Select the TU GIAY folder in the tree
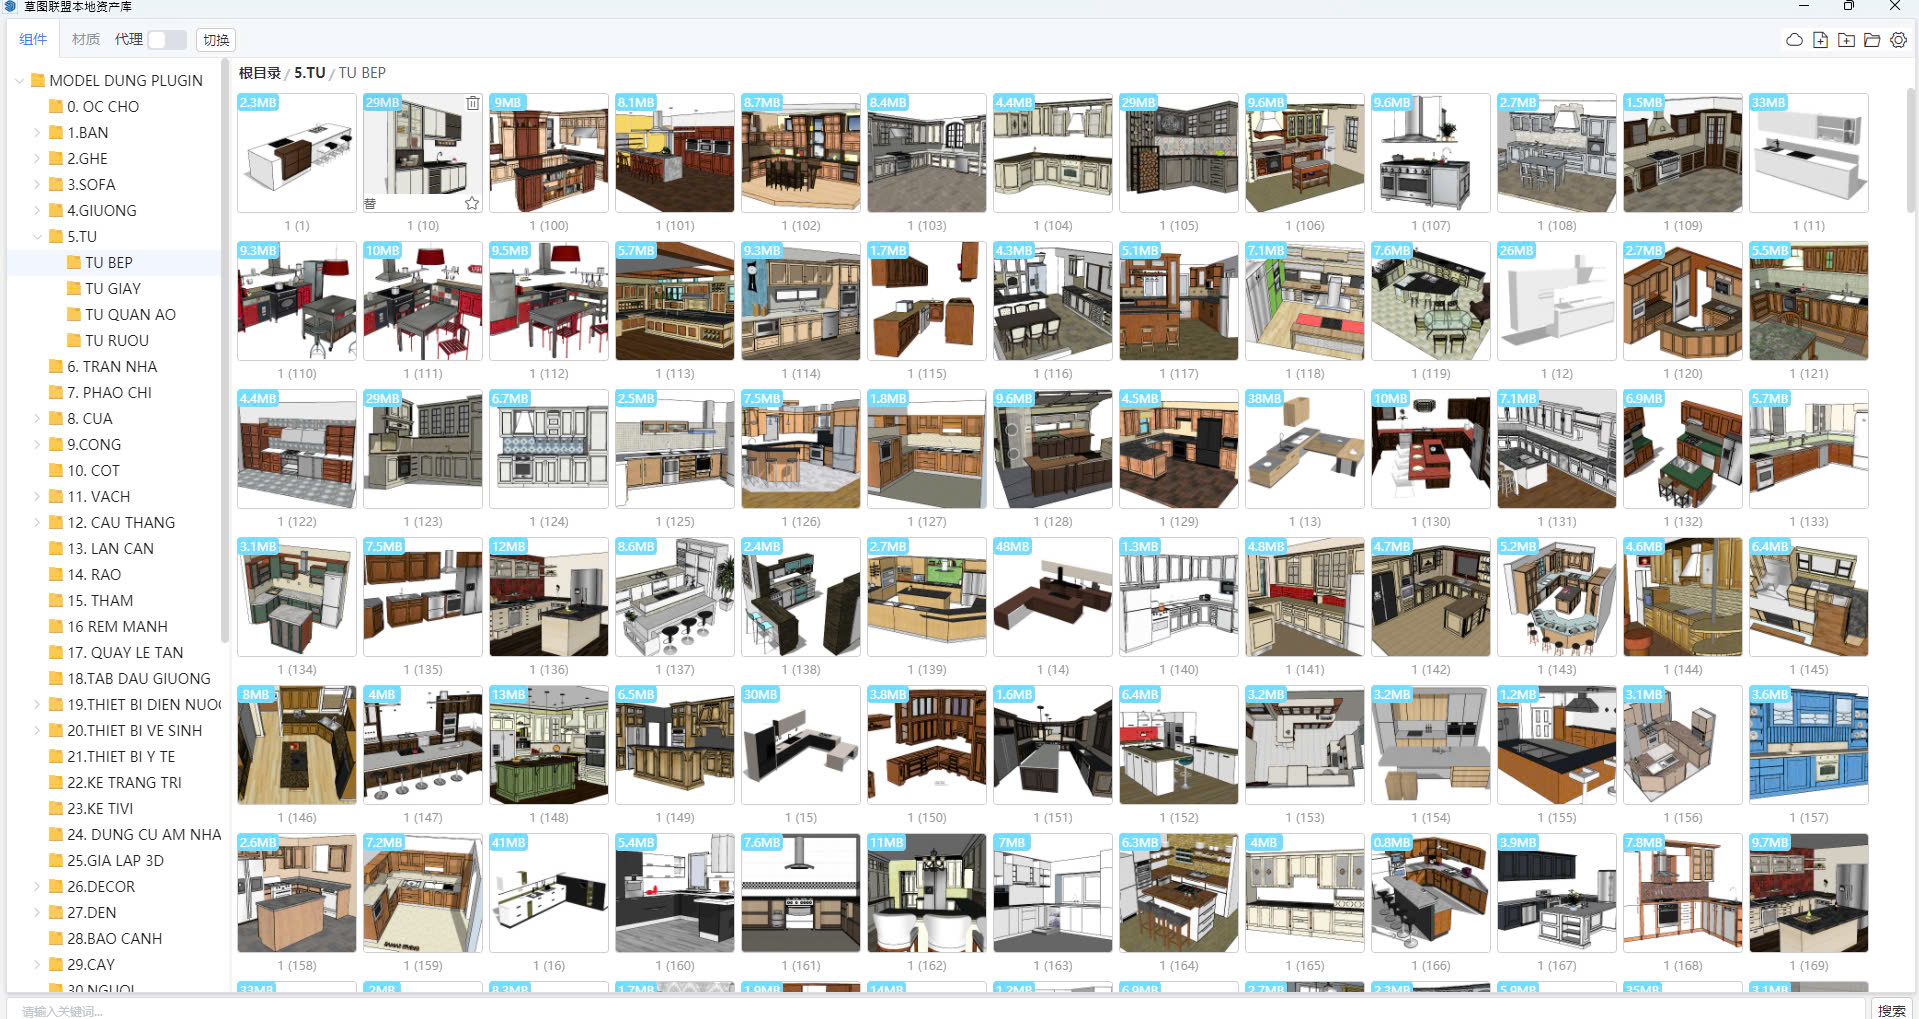The height and width of the screenshot is (1019, 1919). click(112, 289)
